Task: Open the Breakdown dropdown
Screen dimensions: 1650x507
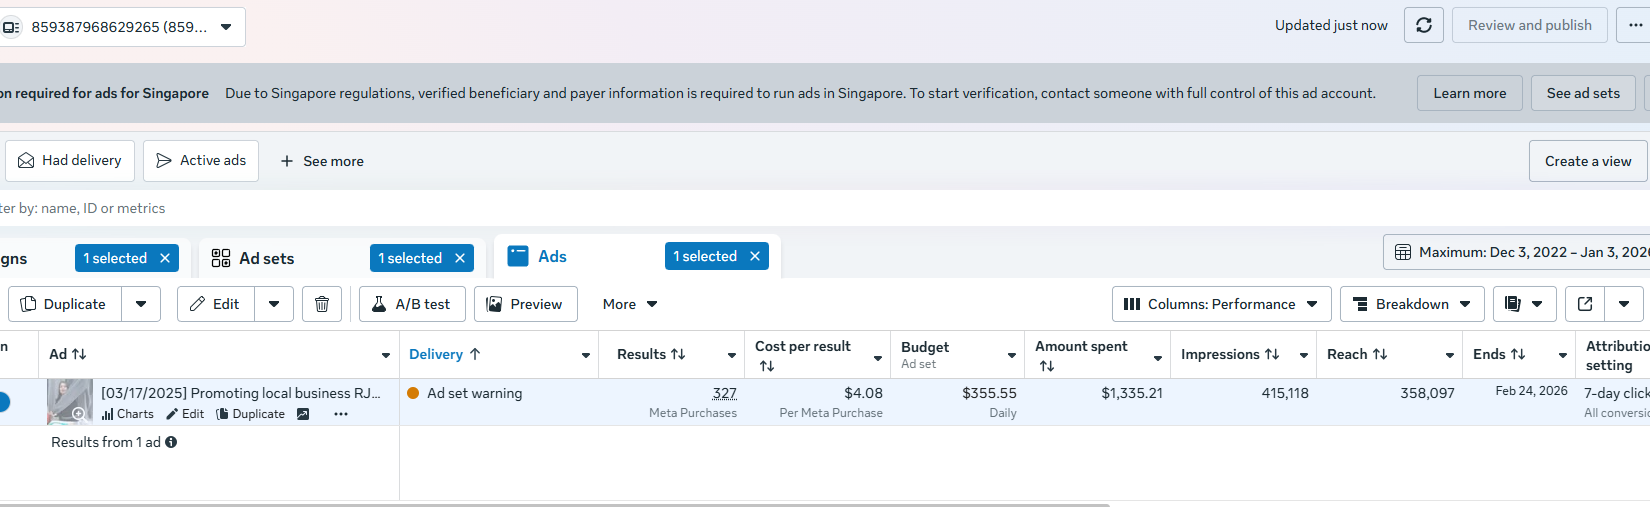Action: 1411,304
